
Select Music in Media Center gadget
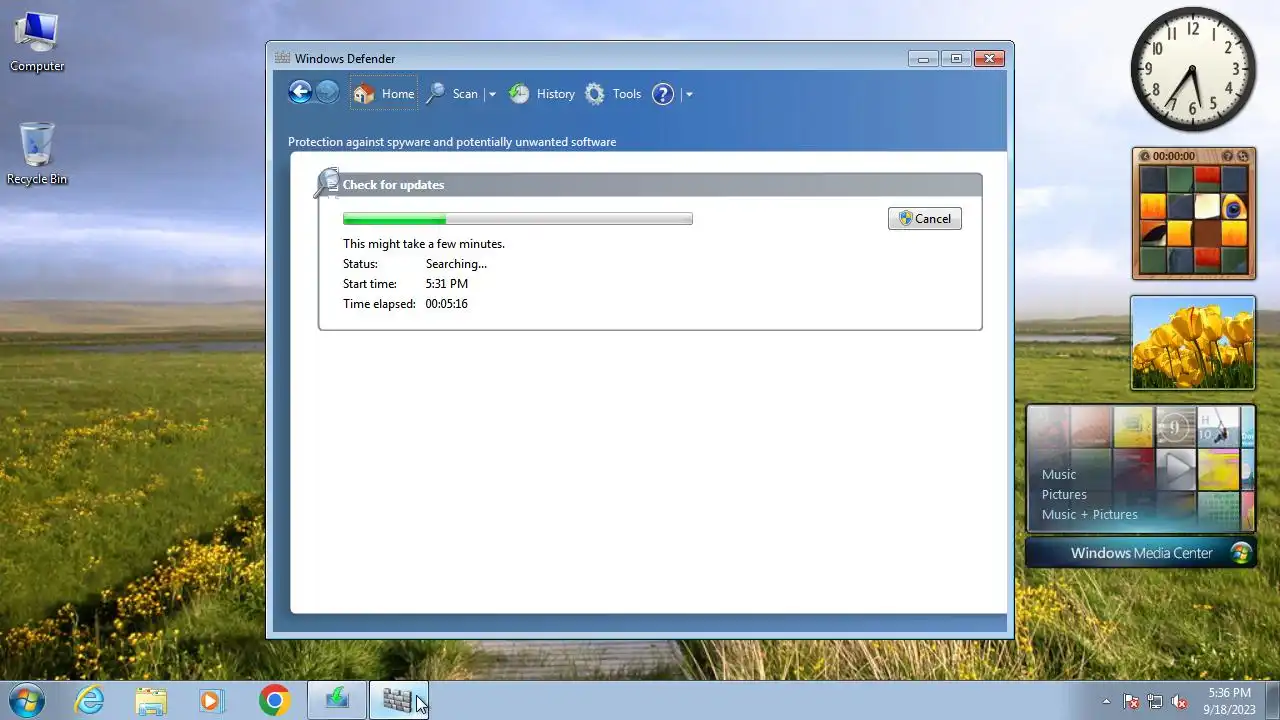(1058, 474)
